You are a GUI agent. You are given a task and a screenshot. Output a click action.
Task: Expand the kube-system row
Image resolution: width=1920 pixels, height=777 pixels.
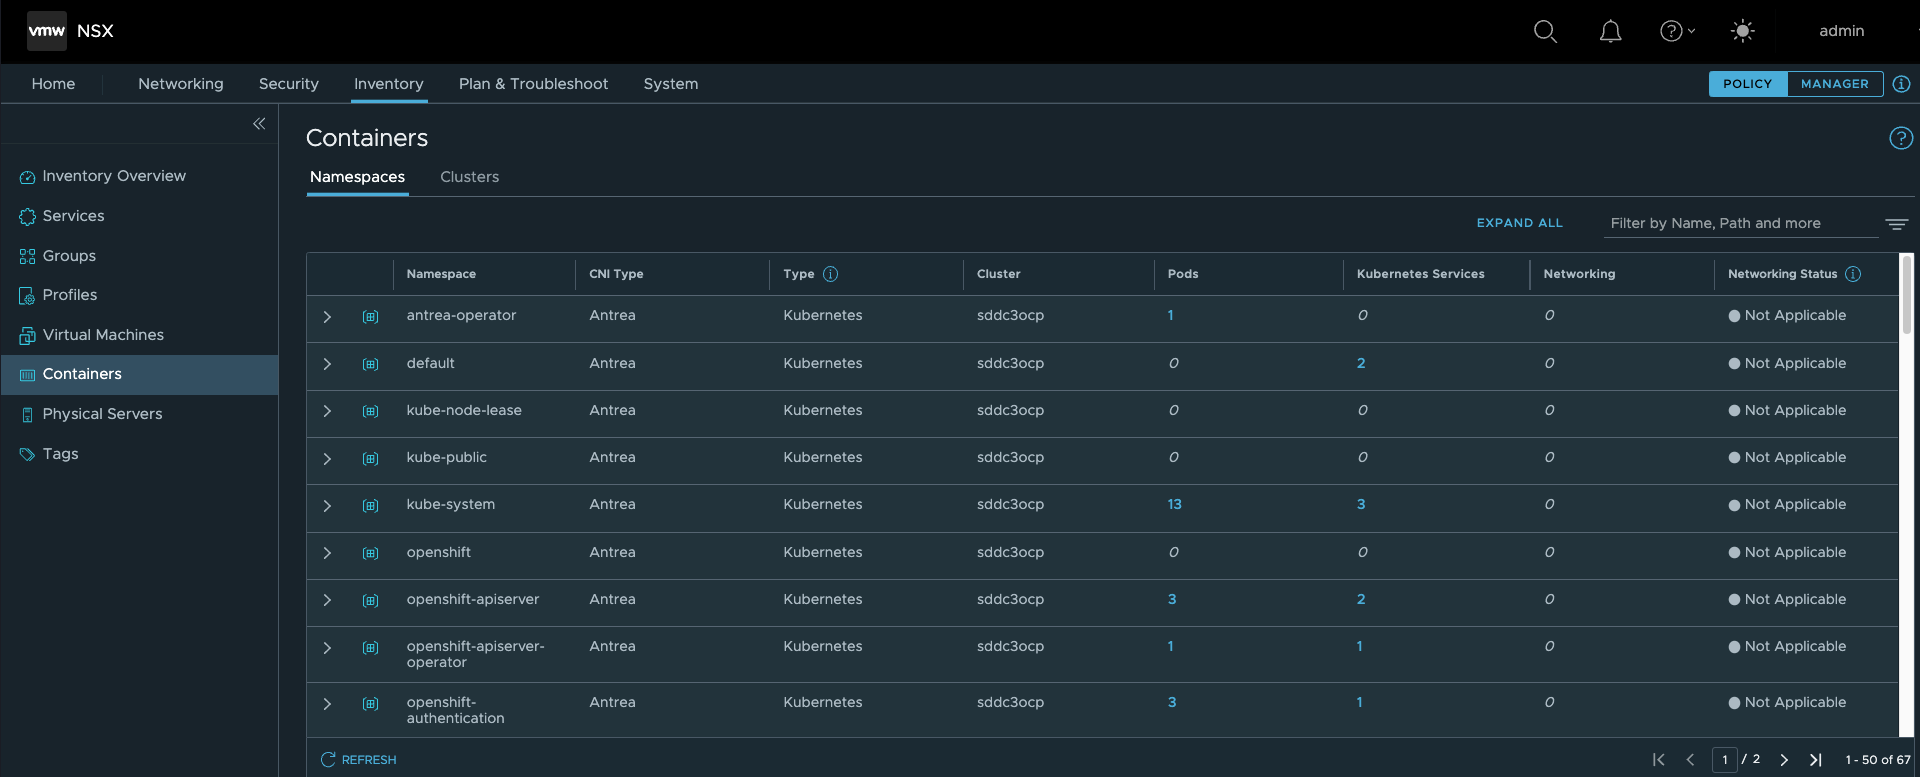[327, 506]
